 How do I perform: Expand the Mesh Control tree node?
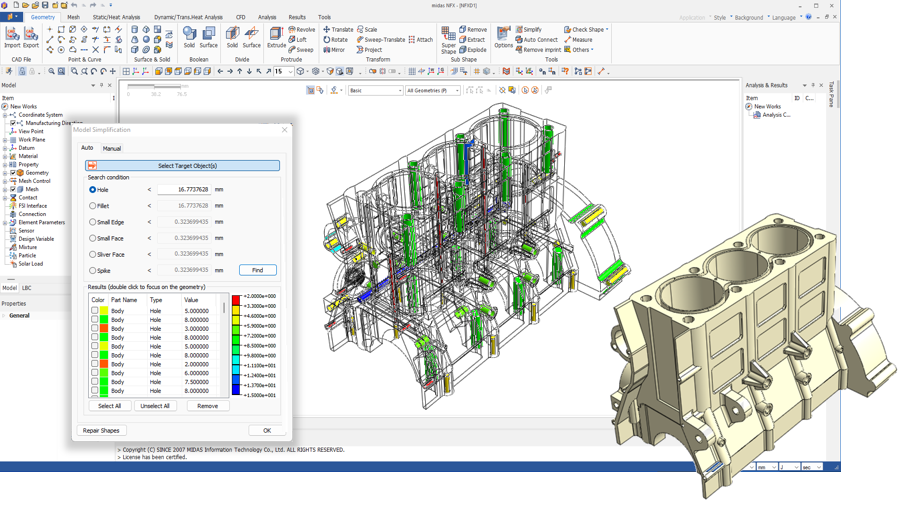pos(5,181)
